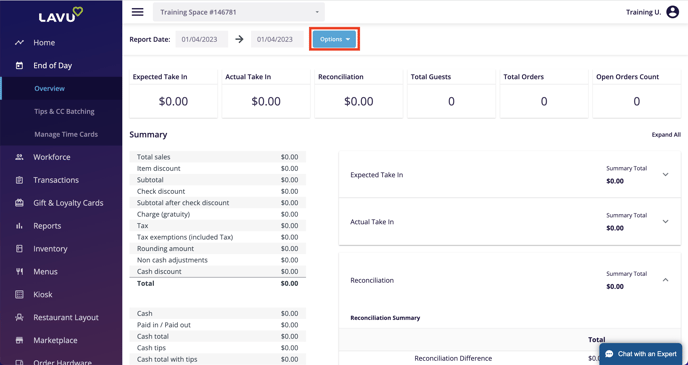Click the Reconciliation Summary heading
The height and width of the screenshot is (365, 688).
(385, 318)
